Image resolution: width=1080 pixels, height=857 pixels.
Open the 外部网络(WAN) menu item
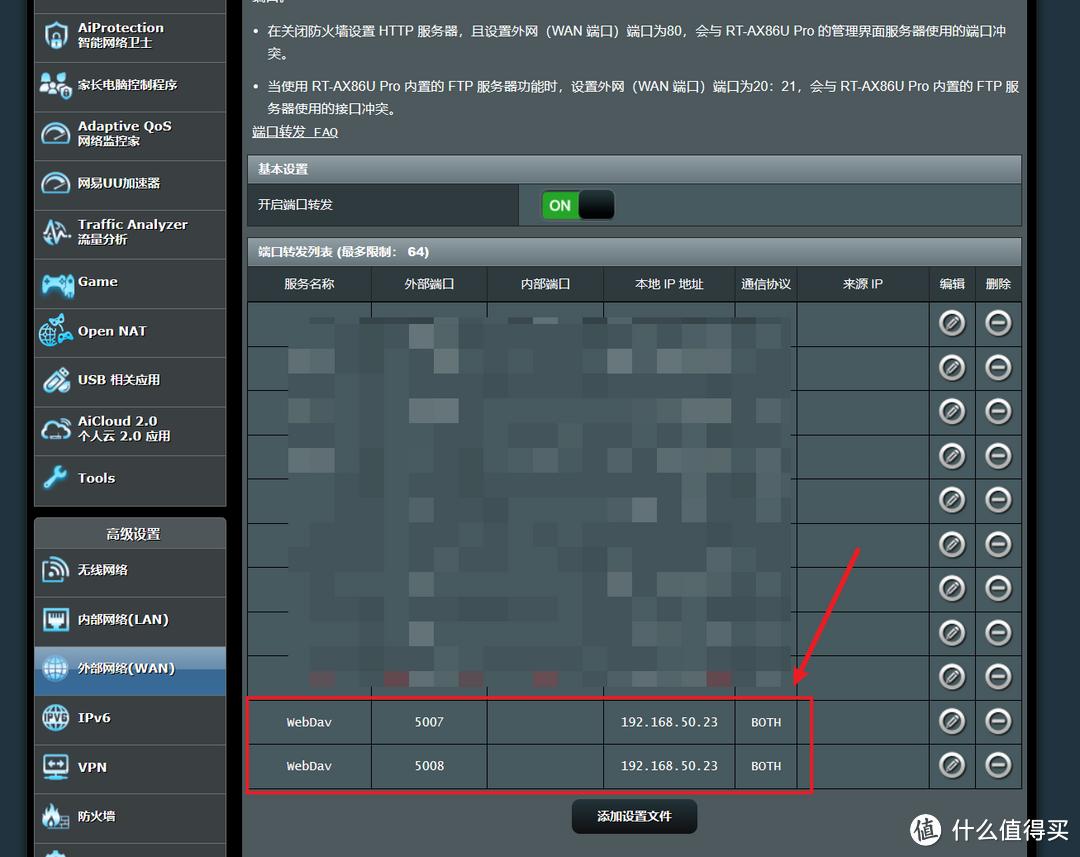click(x=130, y=669)
